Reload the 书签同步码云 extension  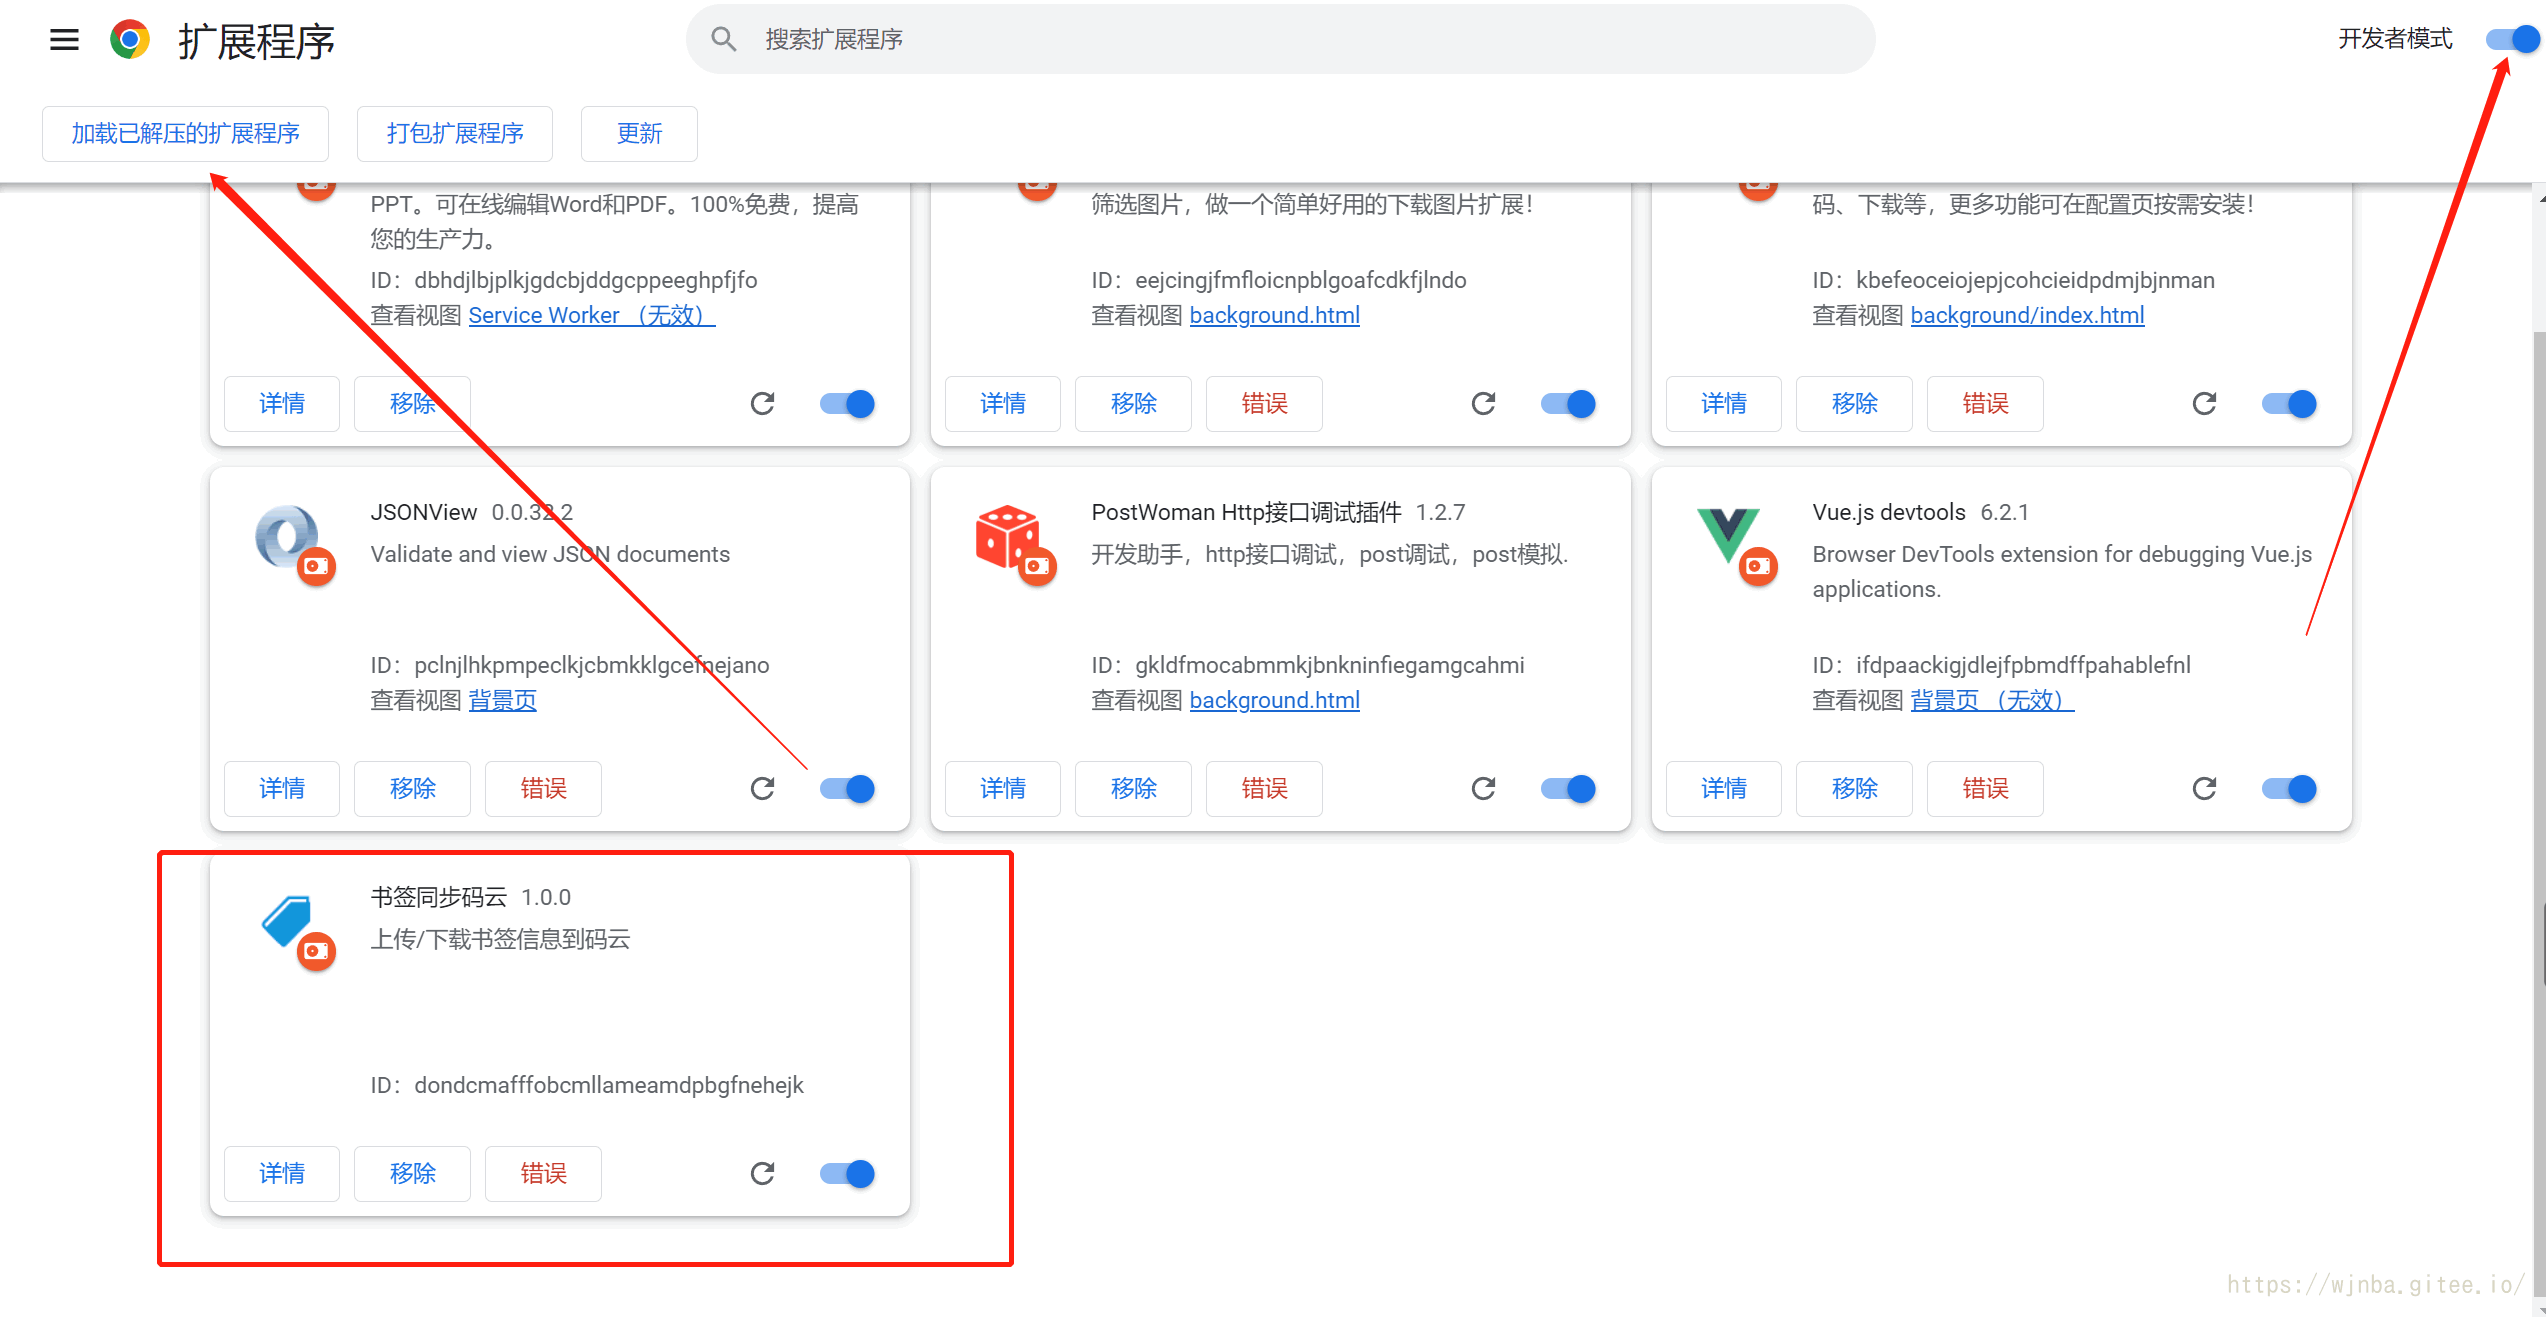(762, 1174)
